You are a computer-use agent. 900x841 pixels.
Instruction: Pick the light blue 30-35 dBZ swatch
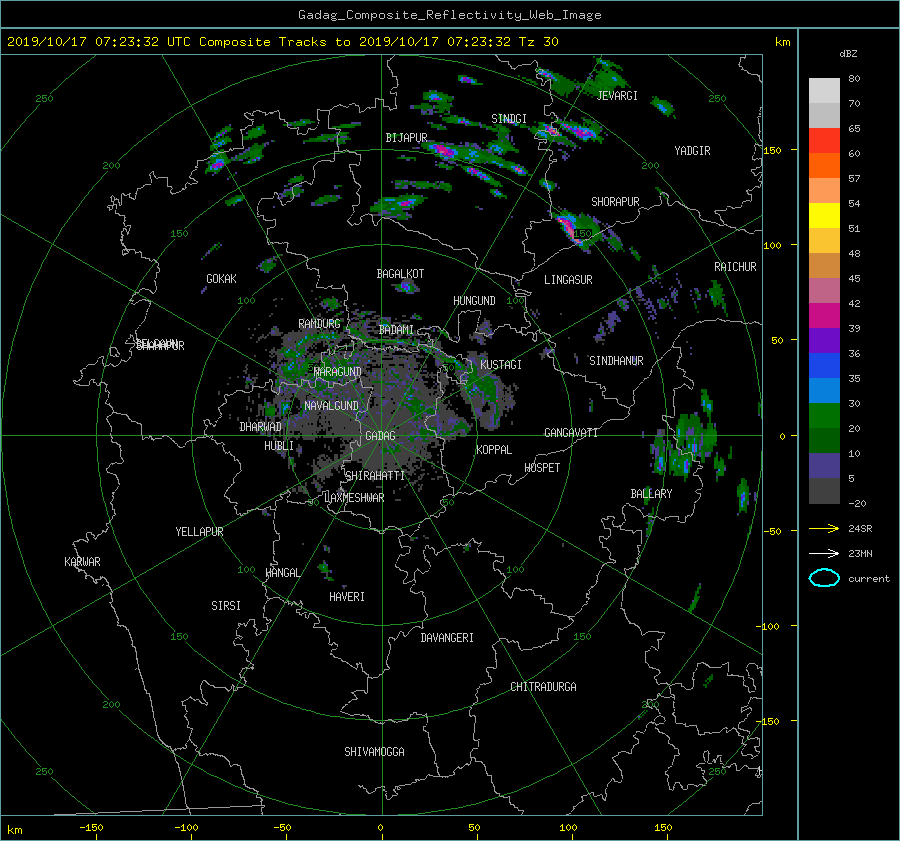tap(824, 391)
